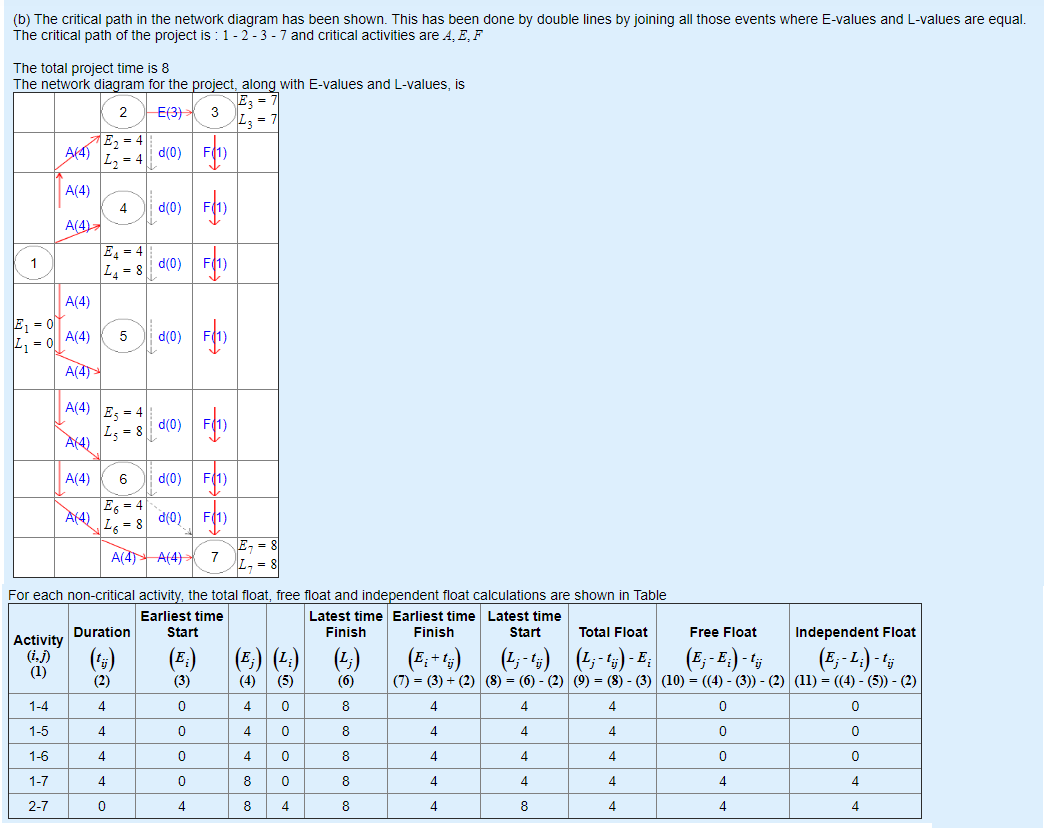Click the d(0) label beside node 4
This screenshot has height=828, width=1044.
[x=170, y=208]
